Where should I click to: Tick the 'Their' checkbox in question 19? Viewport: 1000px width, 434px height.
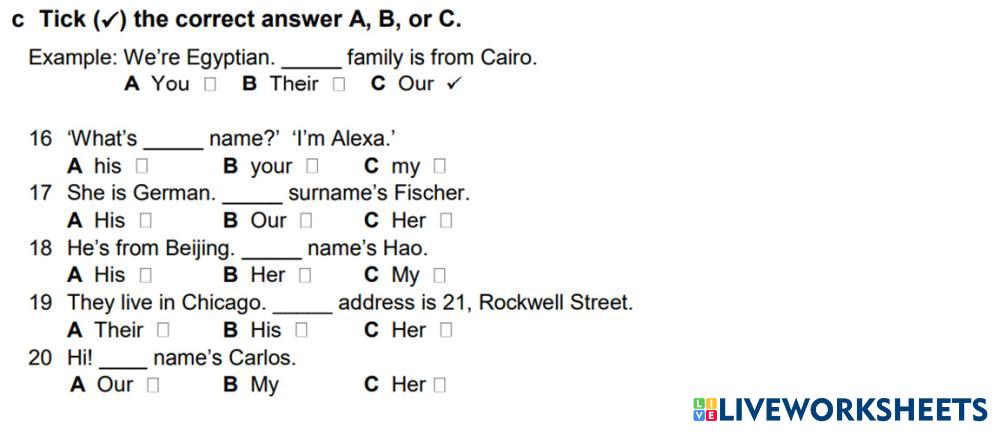tap(163, 329)
